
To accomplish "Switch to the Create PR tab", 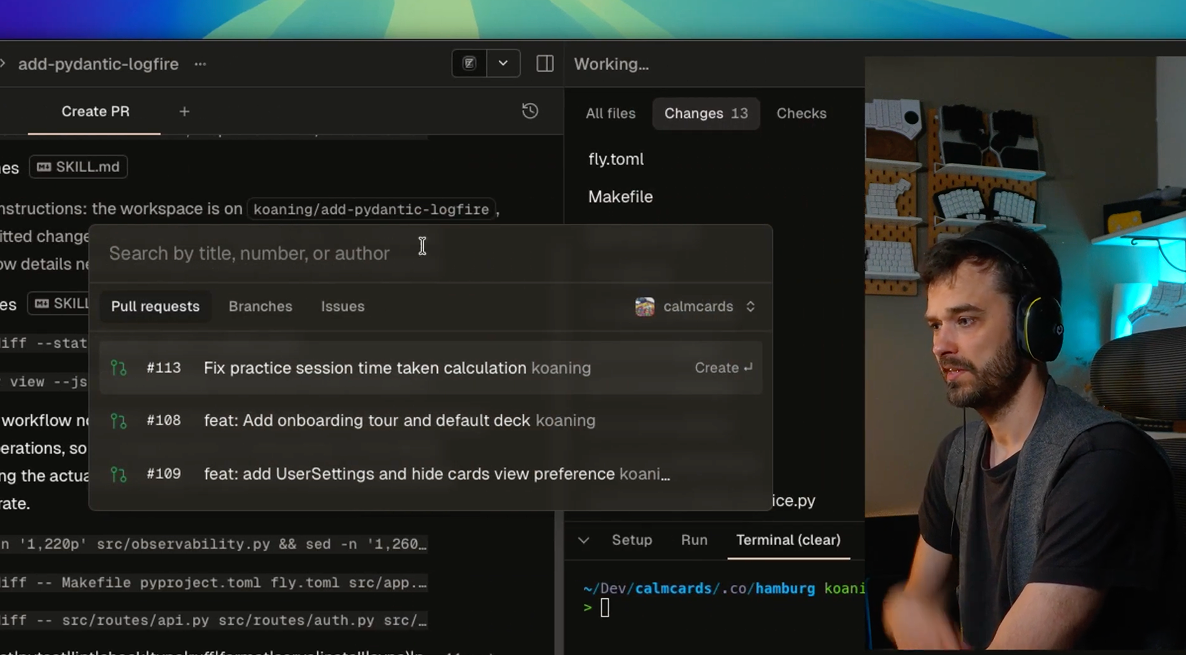I will (x=95, y=111).
